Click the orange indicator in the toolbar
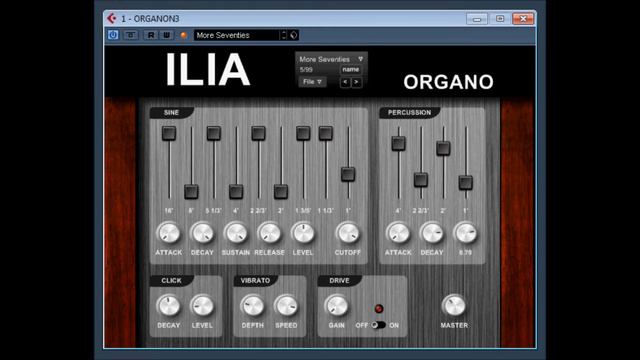640x360 pixels. click(x=184, y=36)
